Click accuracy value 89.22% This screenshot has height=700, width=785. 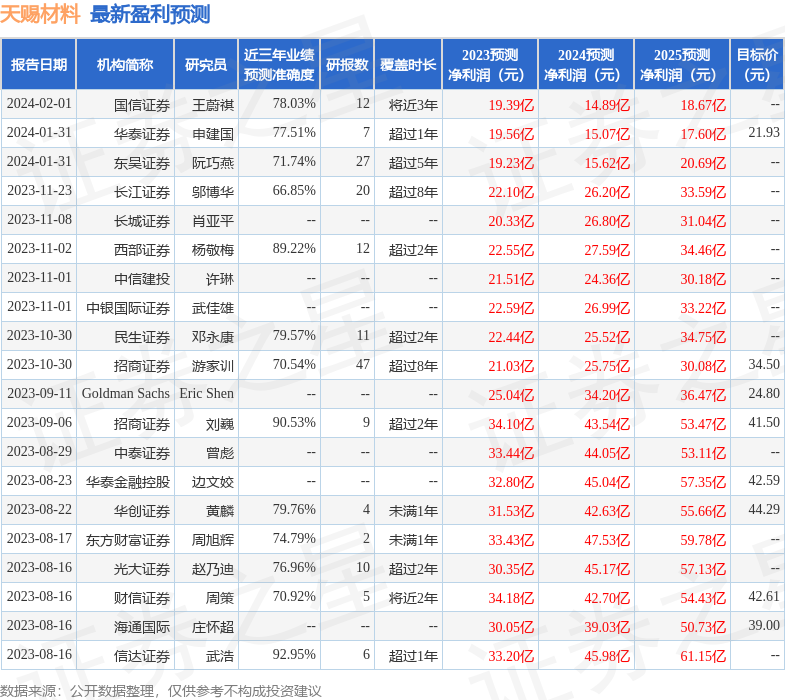[294, 249]
